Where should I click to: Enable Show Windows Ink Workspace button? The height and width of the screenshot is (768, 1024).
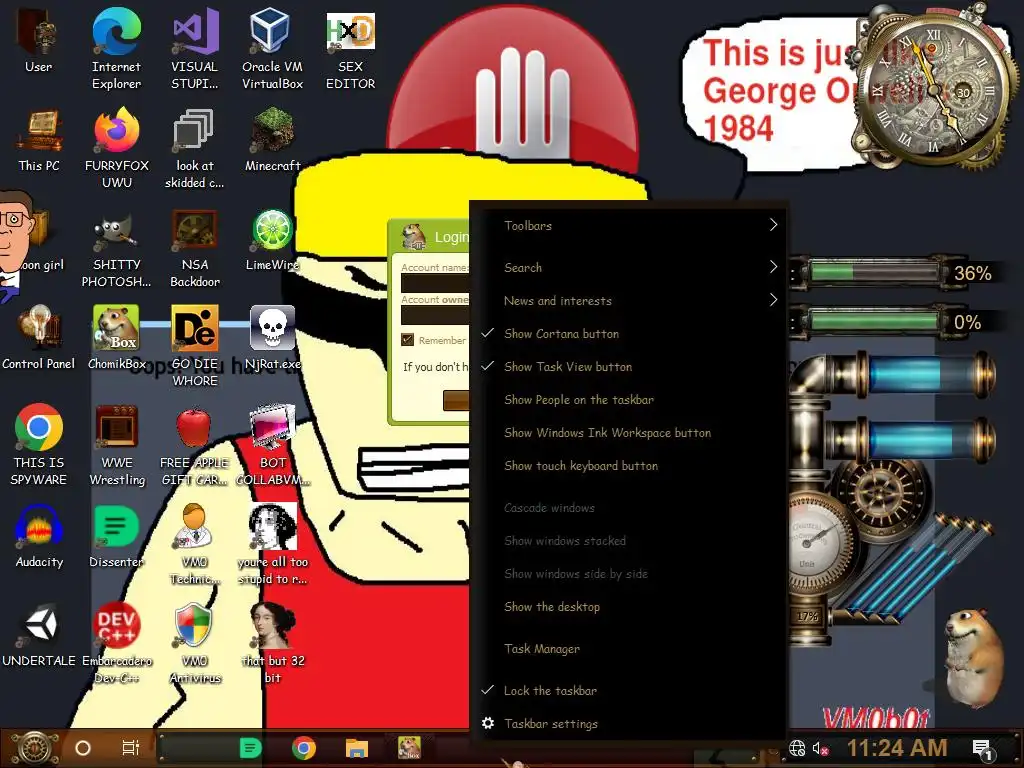tap(630, 433)
